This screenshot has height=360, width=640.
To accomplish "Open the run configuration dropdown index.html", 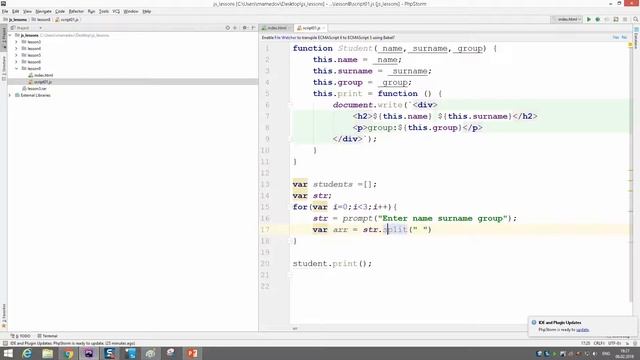I will 567,19.
